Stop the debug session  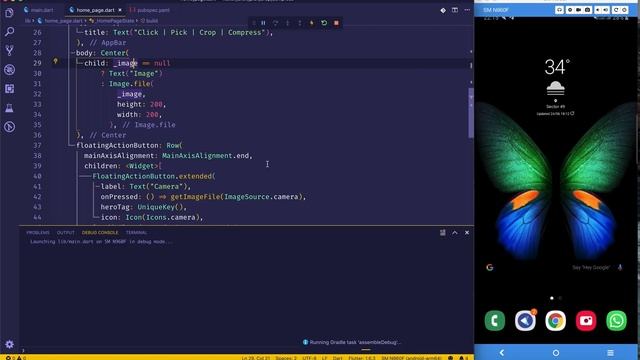336,23
